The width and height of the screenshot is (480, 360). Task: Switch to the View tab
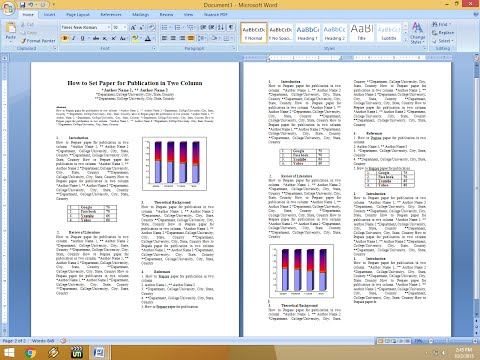[188, 15]
